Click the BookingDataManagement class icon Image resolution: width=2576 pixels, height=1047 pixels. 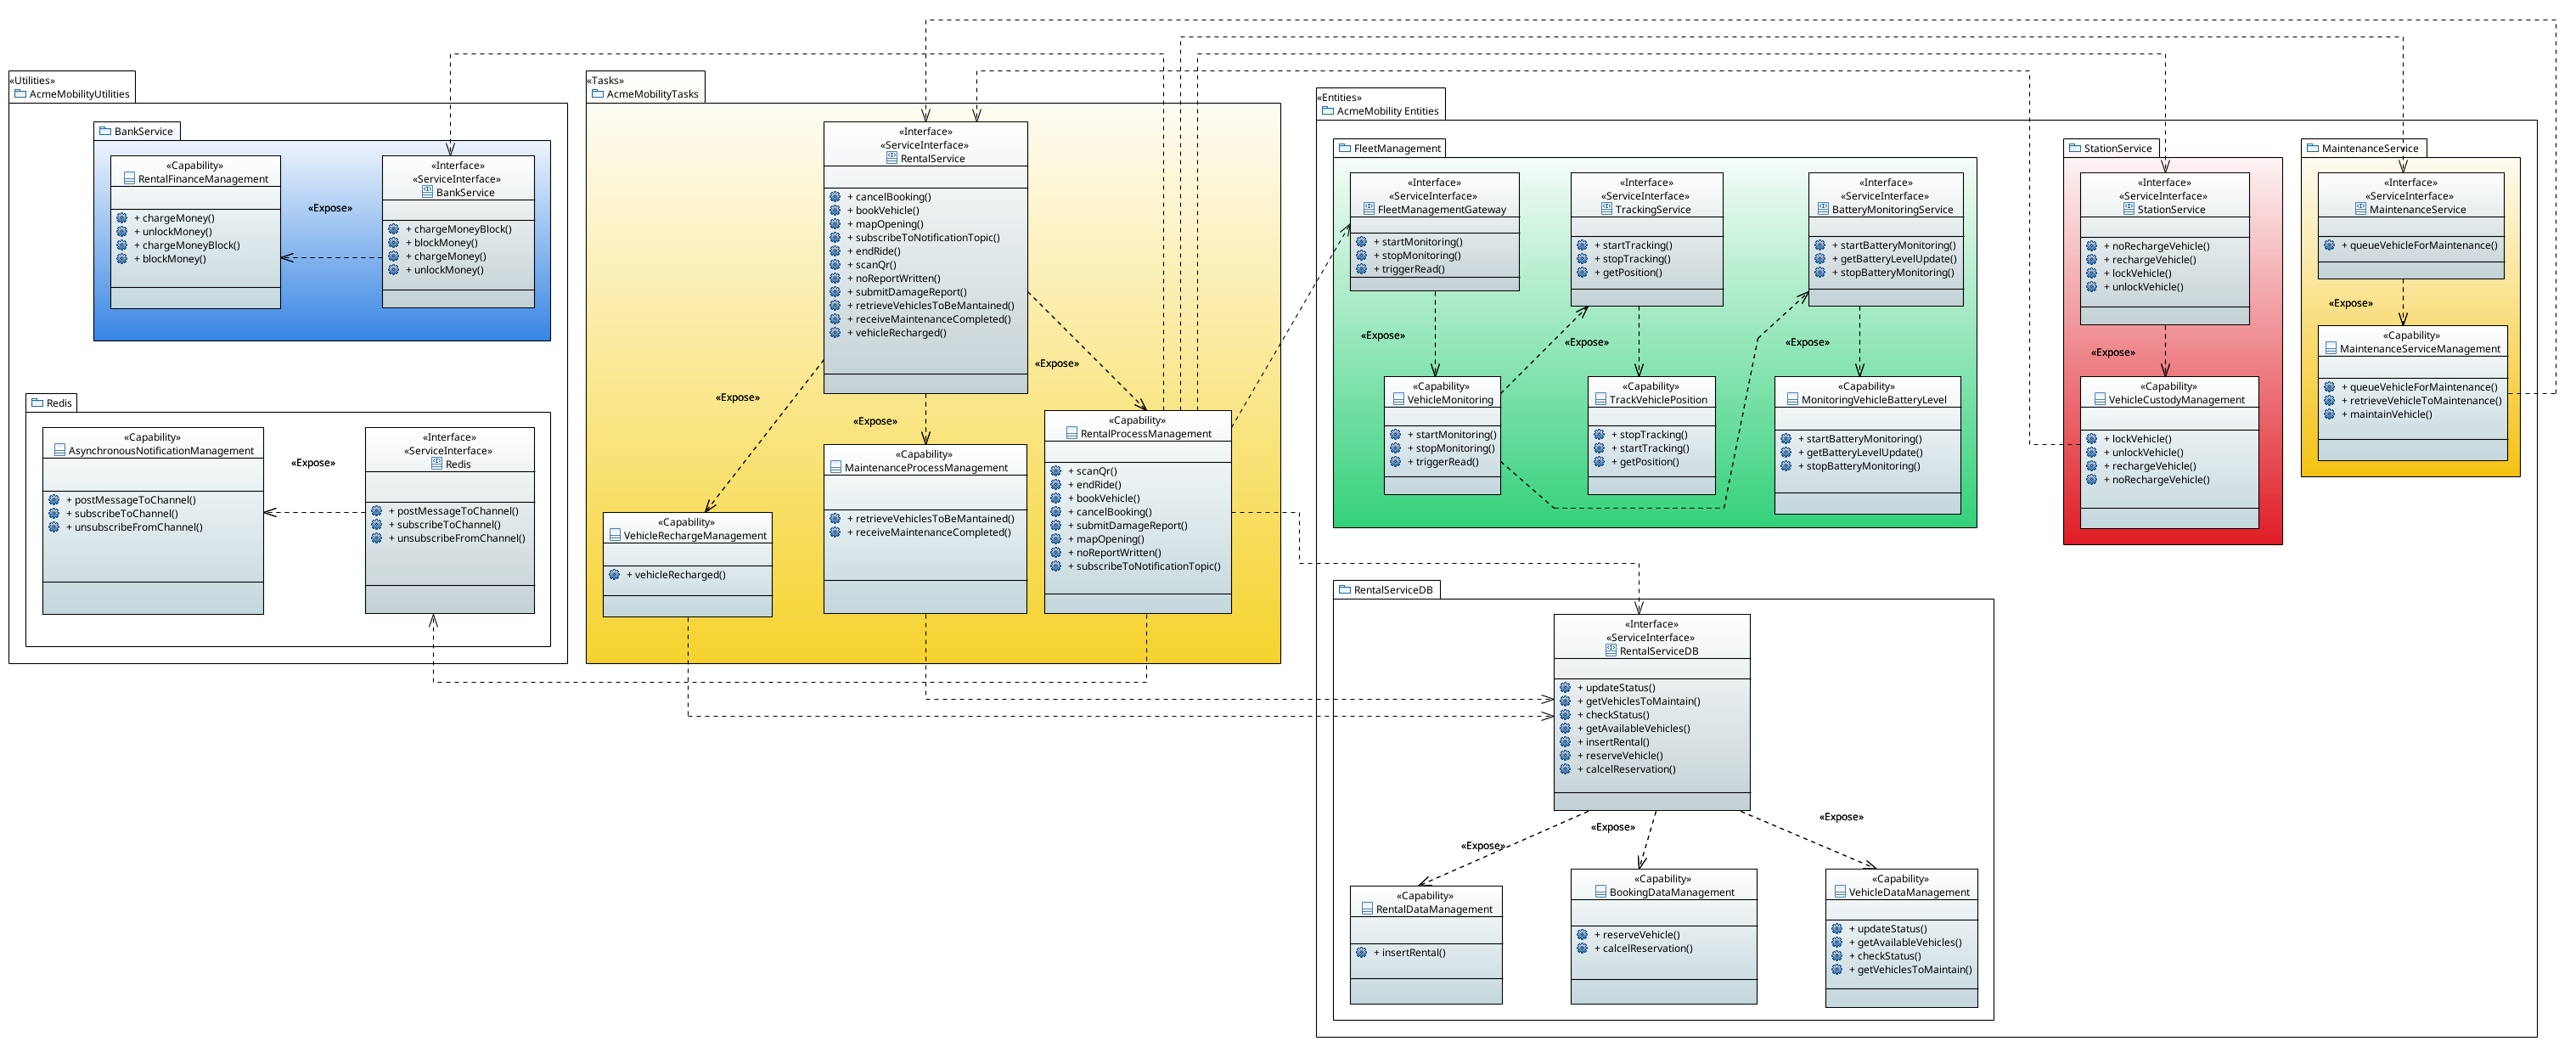coord(1600,893)
